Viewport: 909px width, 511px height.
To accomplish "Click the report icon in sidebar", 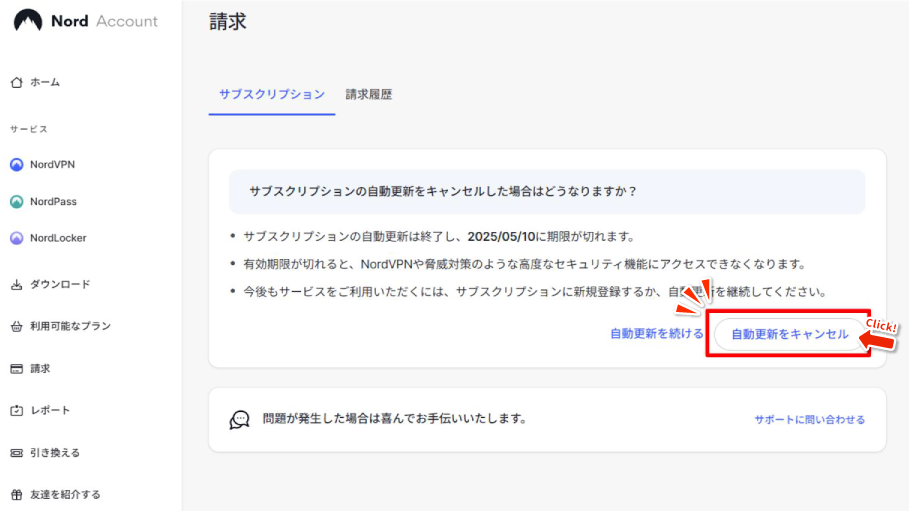I will pyautogui.click(x=16, y=411).
